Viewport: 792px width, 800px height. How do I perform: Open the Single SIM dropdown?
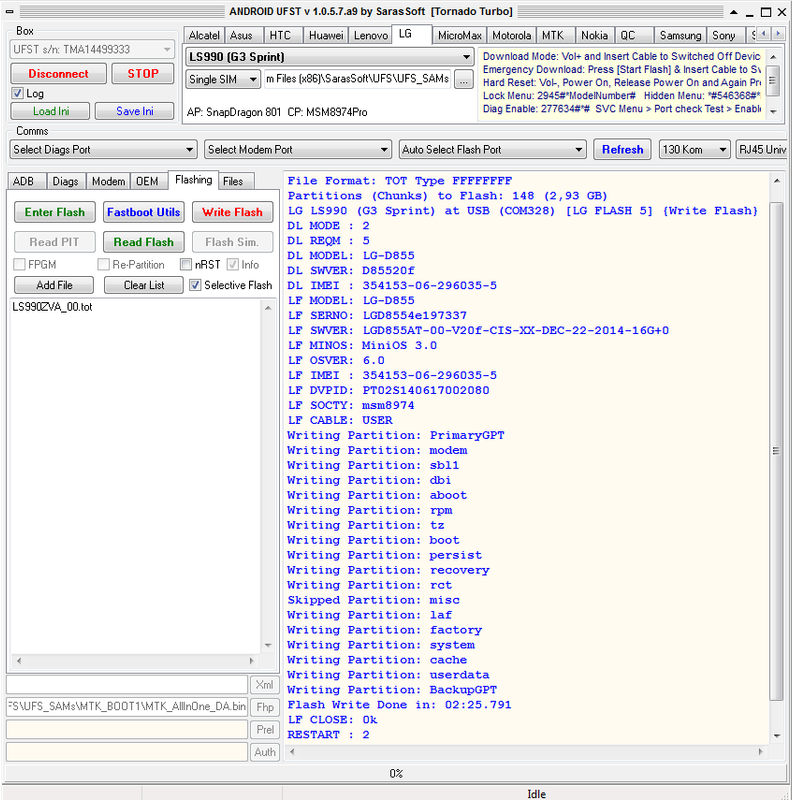pyautogui.click(x=223, y=79)
